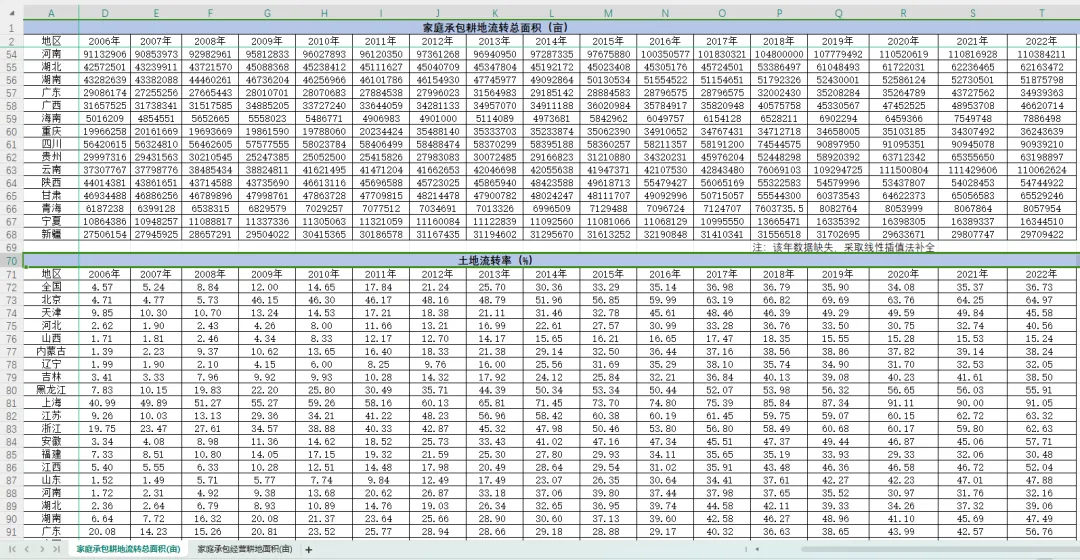Screen dimensions: 1080x560
Task: Select 地区 header cell in row 2
Action: [51, 41]
